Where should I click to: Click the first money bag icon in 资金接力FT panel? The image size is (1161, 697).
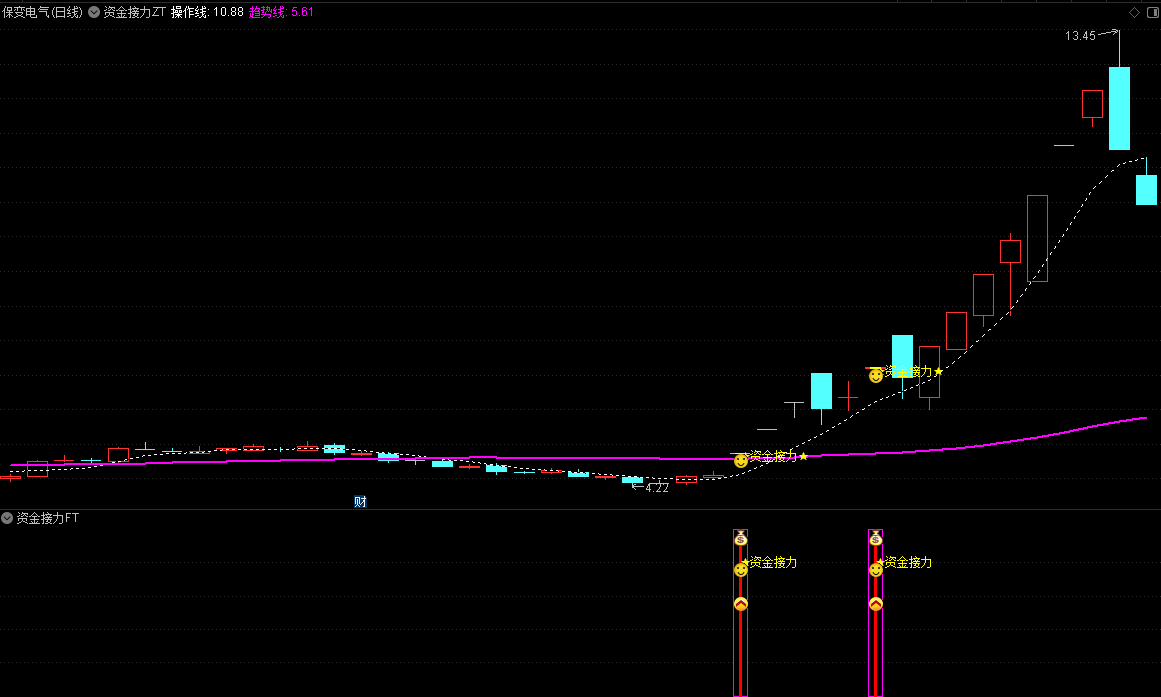(x=740, y=538)
